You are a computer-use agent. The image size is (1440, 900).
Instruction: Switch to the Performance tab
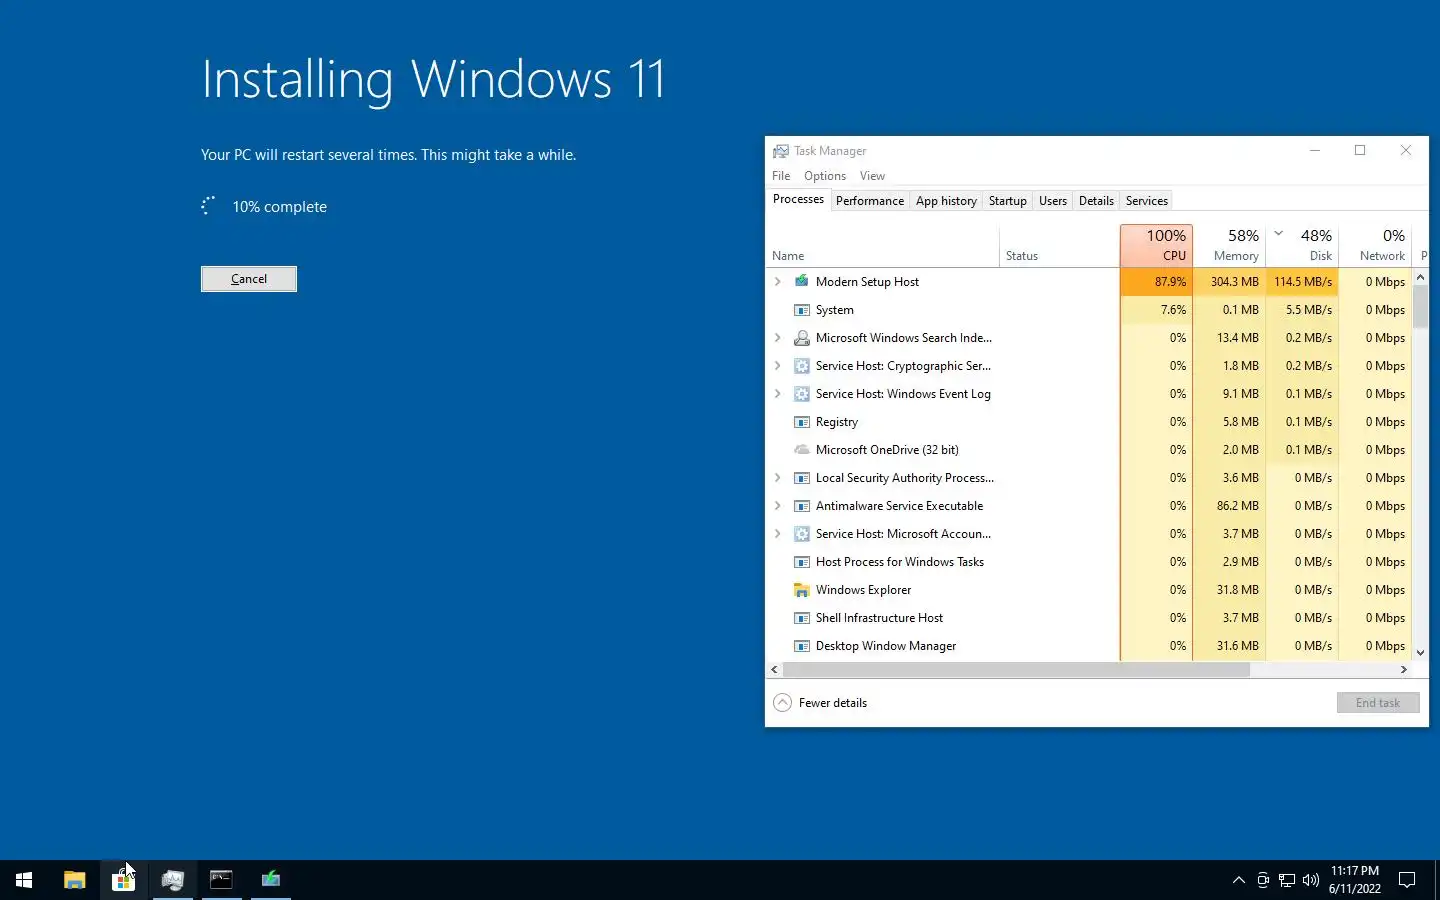(870, 201)
